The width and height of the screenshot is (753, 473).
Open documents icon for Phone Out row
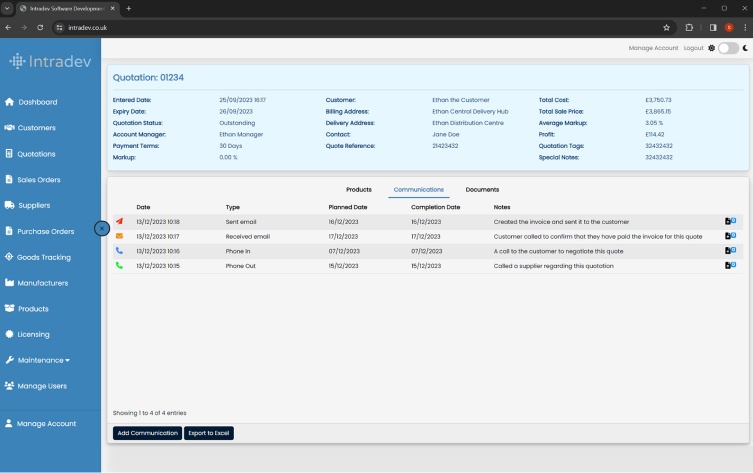730,265
